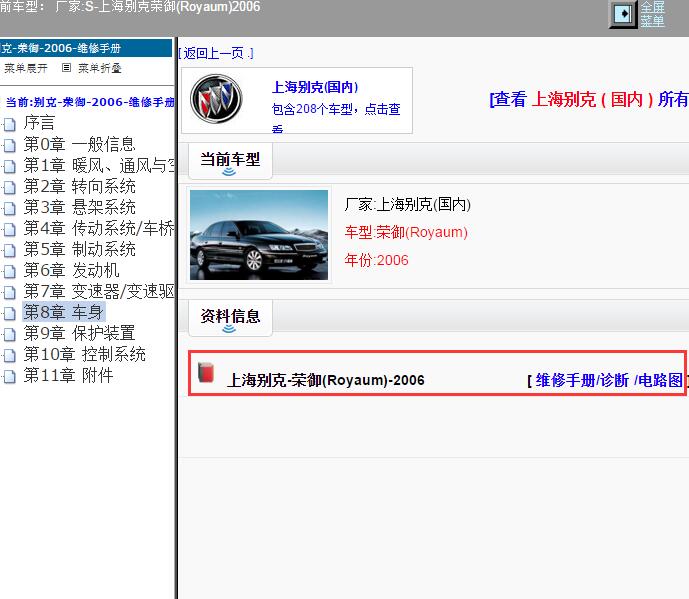Viewport: 689px width, 599px height.
Task: Open 第11章 附件
Action: tap(68, 376)
